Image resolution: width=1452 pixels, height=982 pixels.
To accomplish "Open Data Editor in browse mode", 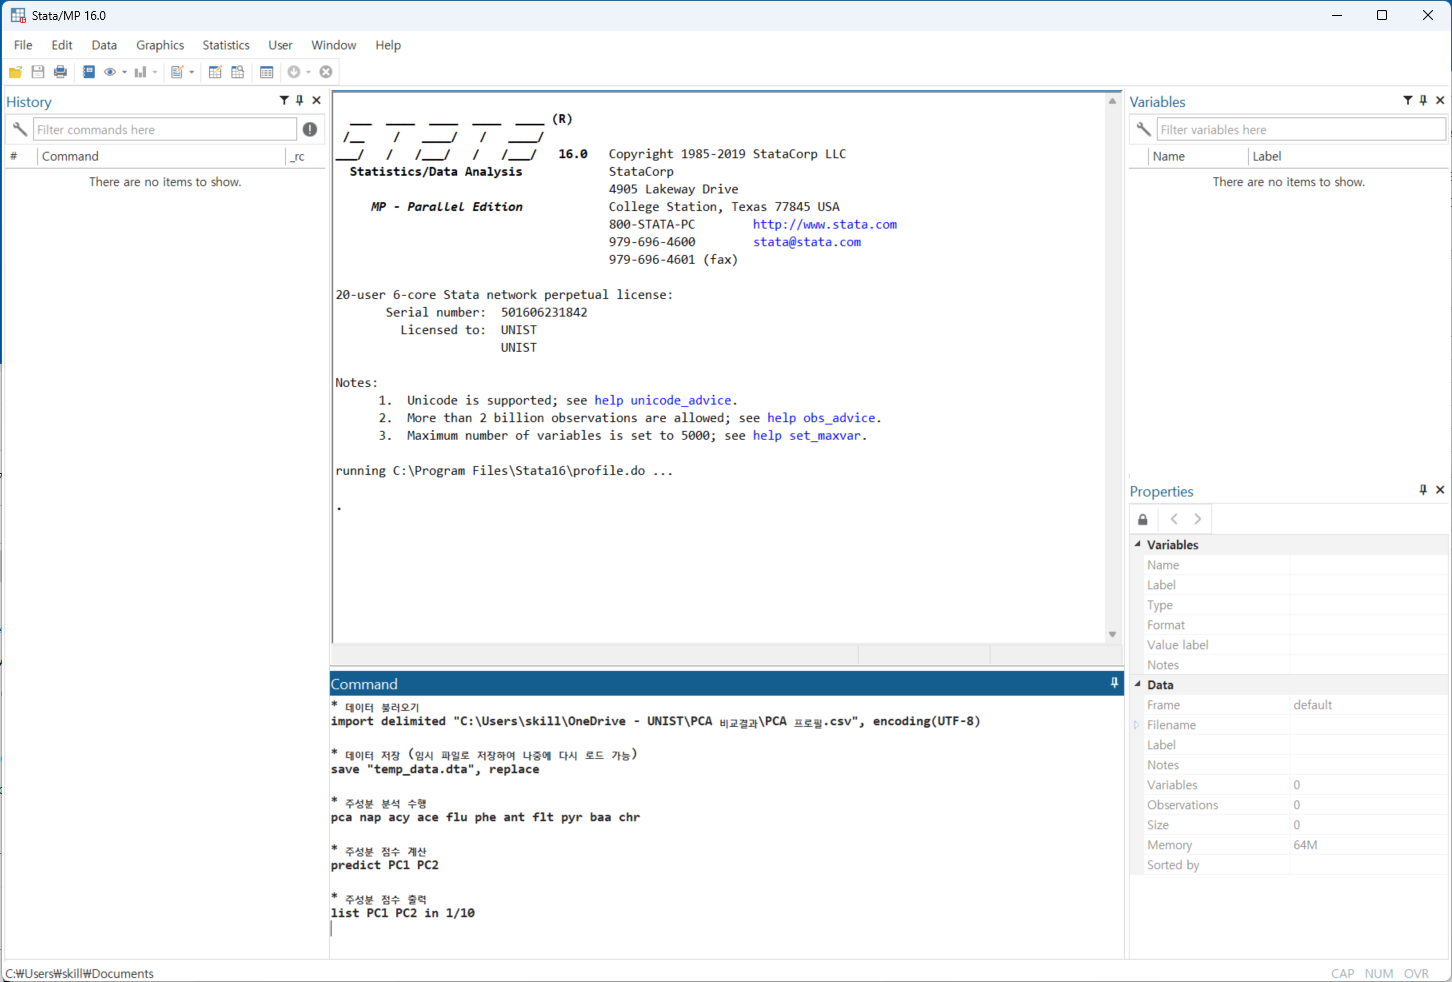I will click(x=238, y=72).
